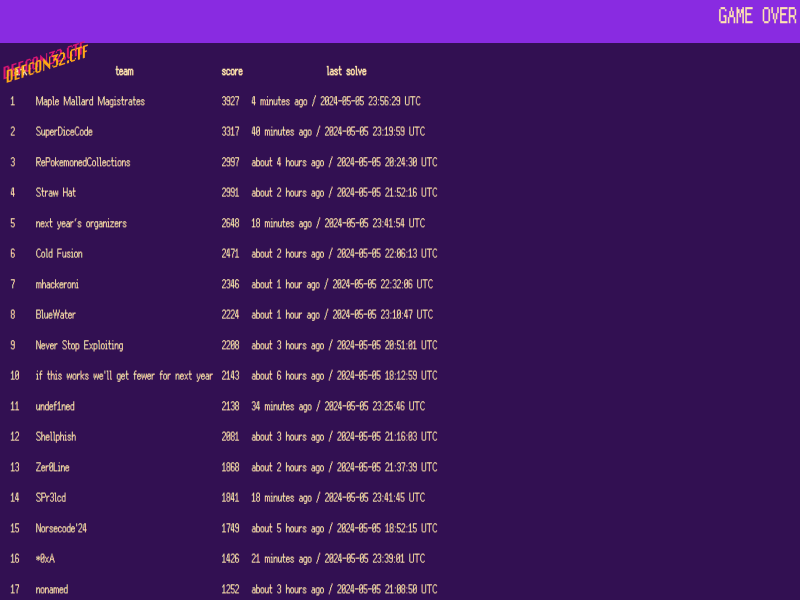The image size is (800, 600).
Task: Open the Norsecode'24 team entry
Action: 62,528
